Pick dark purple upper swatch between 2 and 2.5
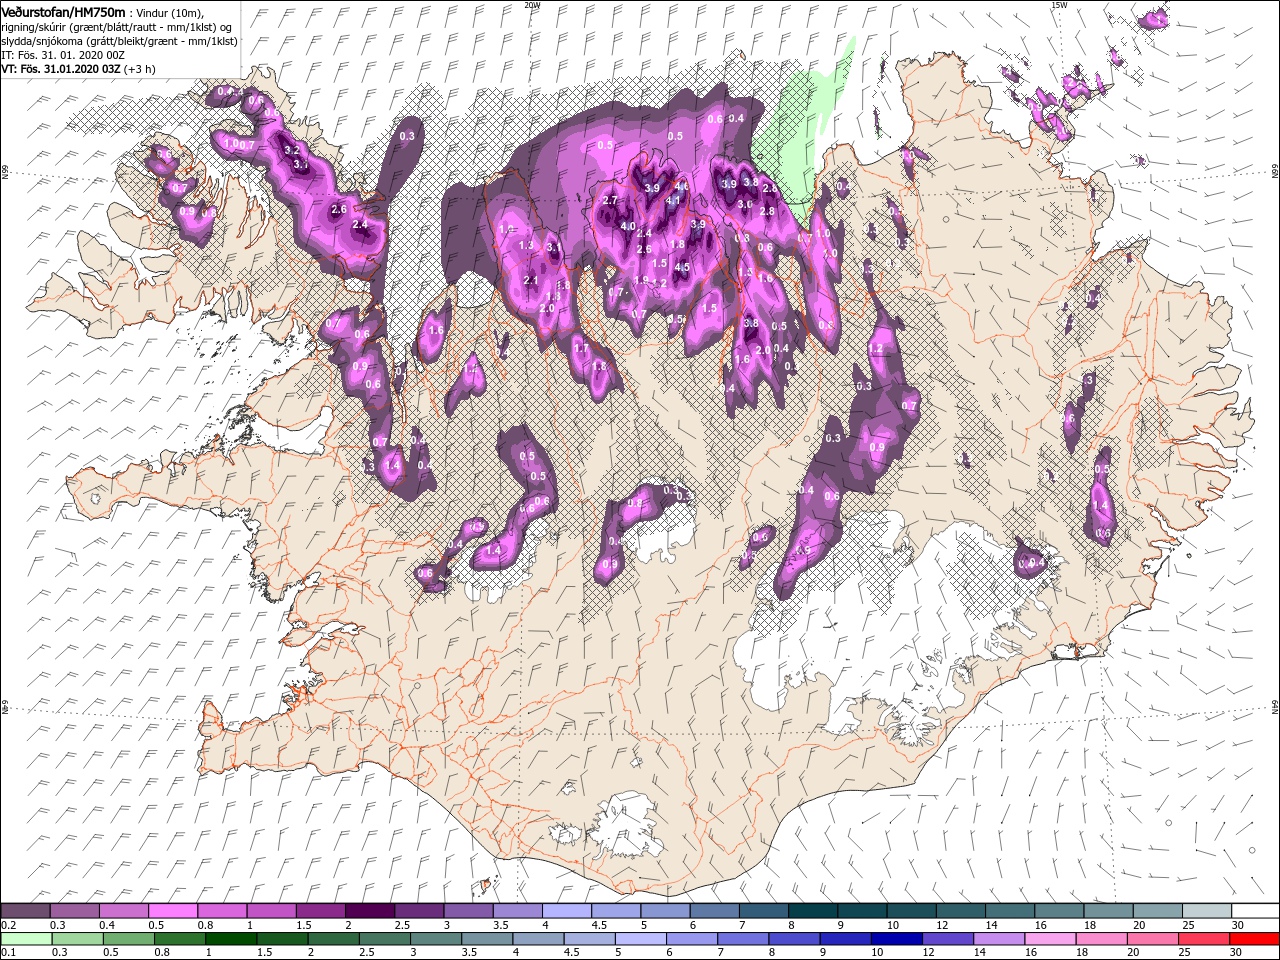The image size is (1280, 960). (x=369, y=911)
